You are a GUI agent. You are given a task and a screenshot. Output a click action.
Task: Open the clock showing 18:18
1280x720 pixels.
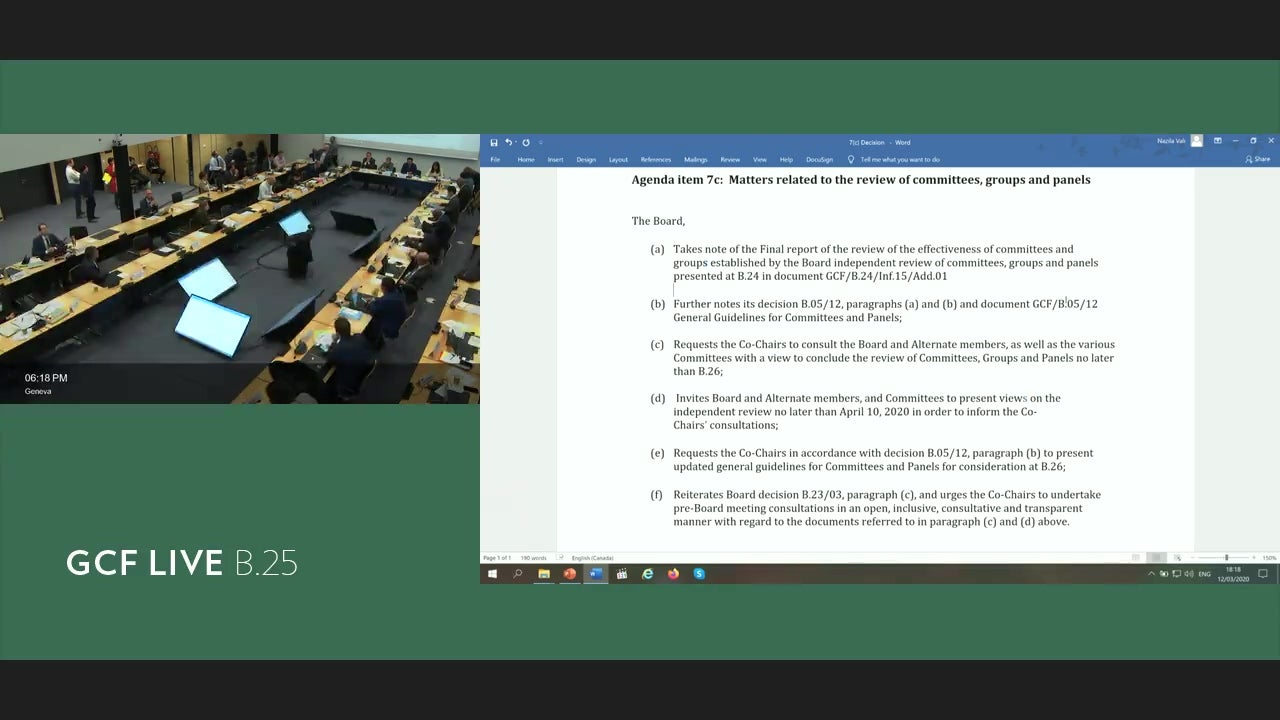[1233, 574]
